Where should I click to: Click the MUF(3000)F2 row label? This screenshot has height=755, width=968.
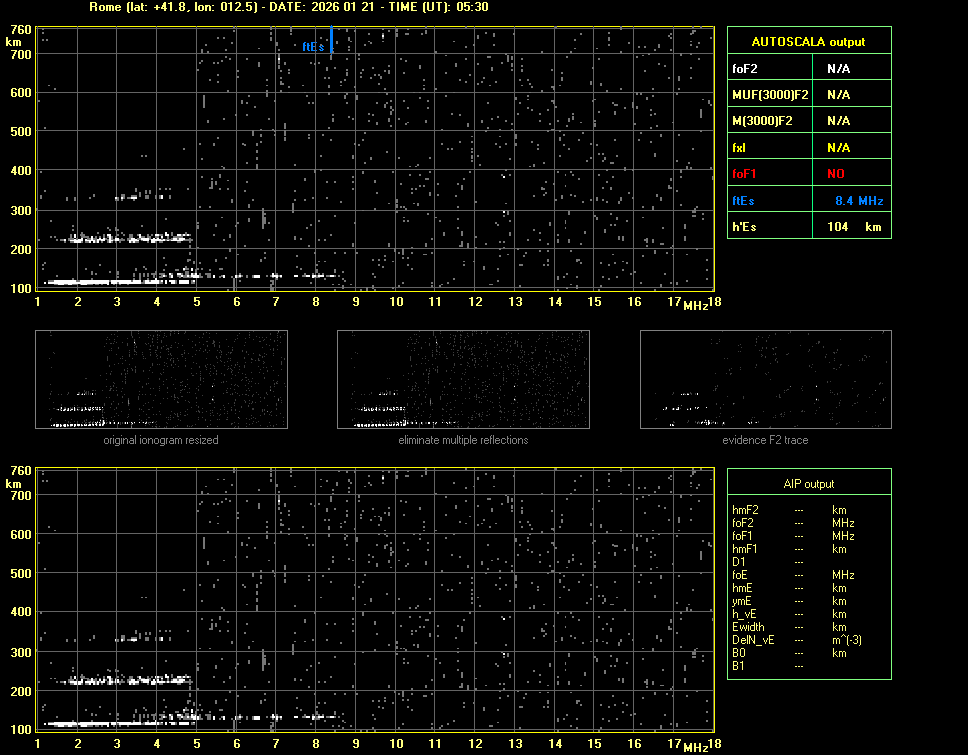coord(771,95)
